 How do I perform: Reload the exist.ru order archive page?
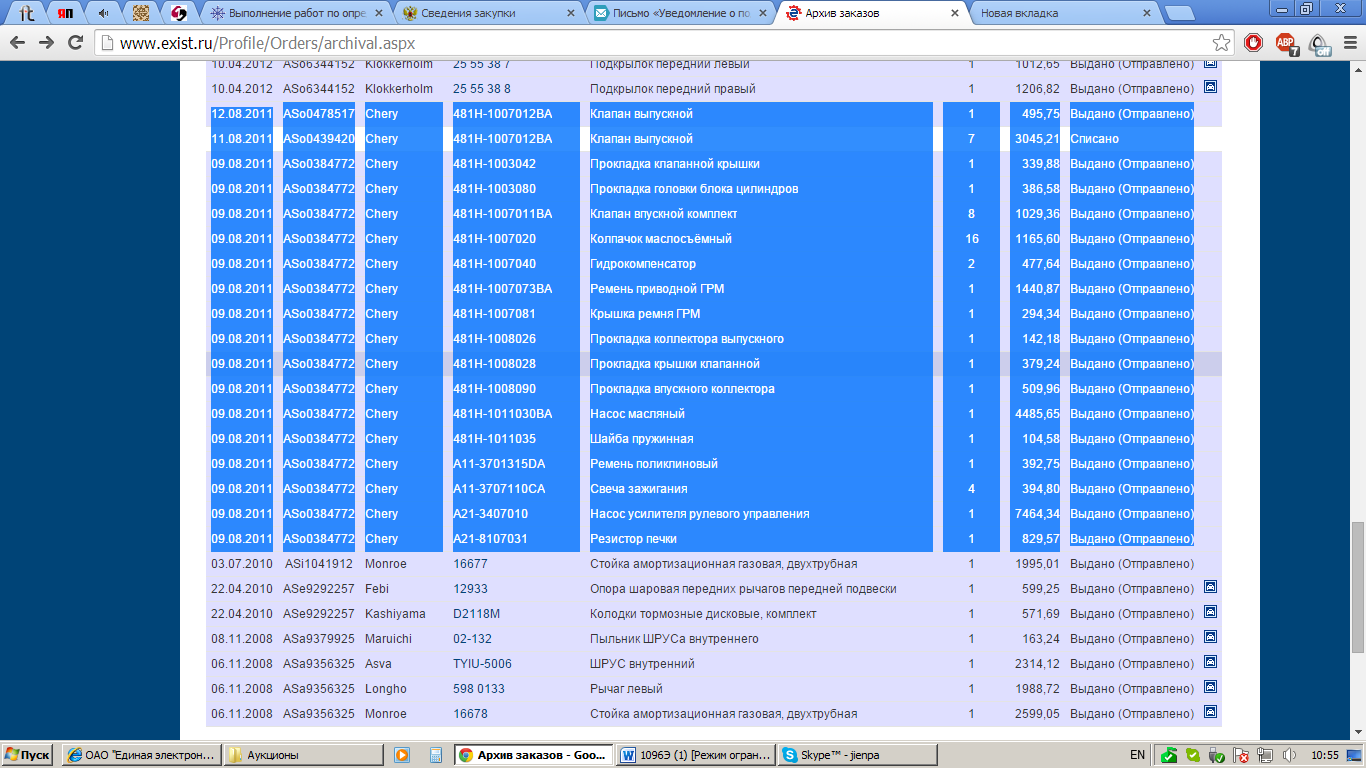(x=75, y=43)
